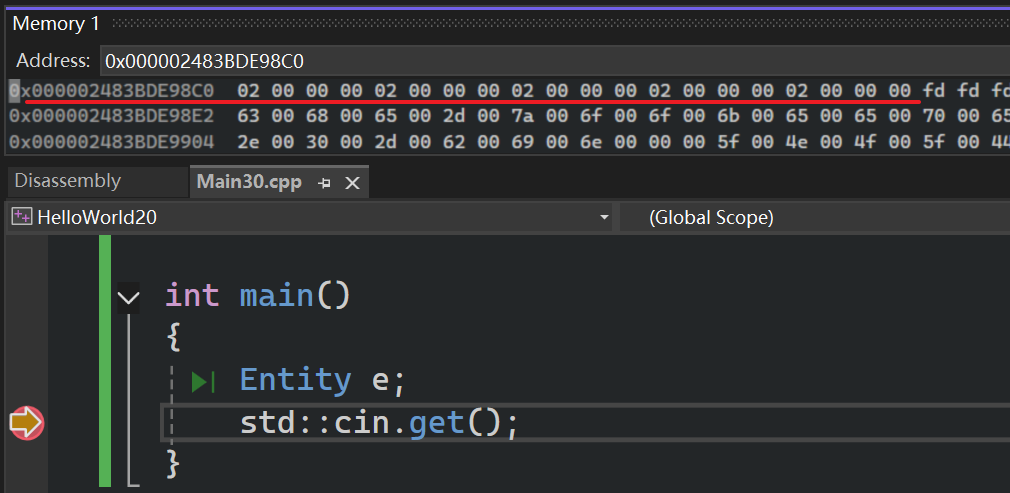This screenshot has width=1010, height=493.
Task: Open the HelloWorld20 project dropdown arrow
Action: point(603,217)
